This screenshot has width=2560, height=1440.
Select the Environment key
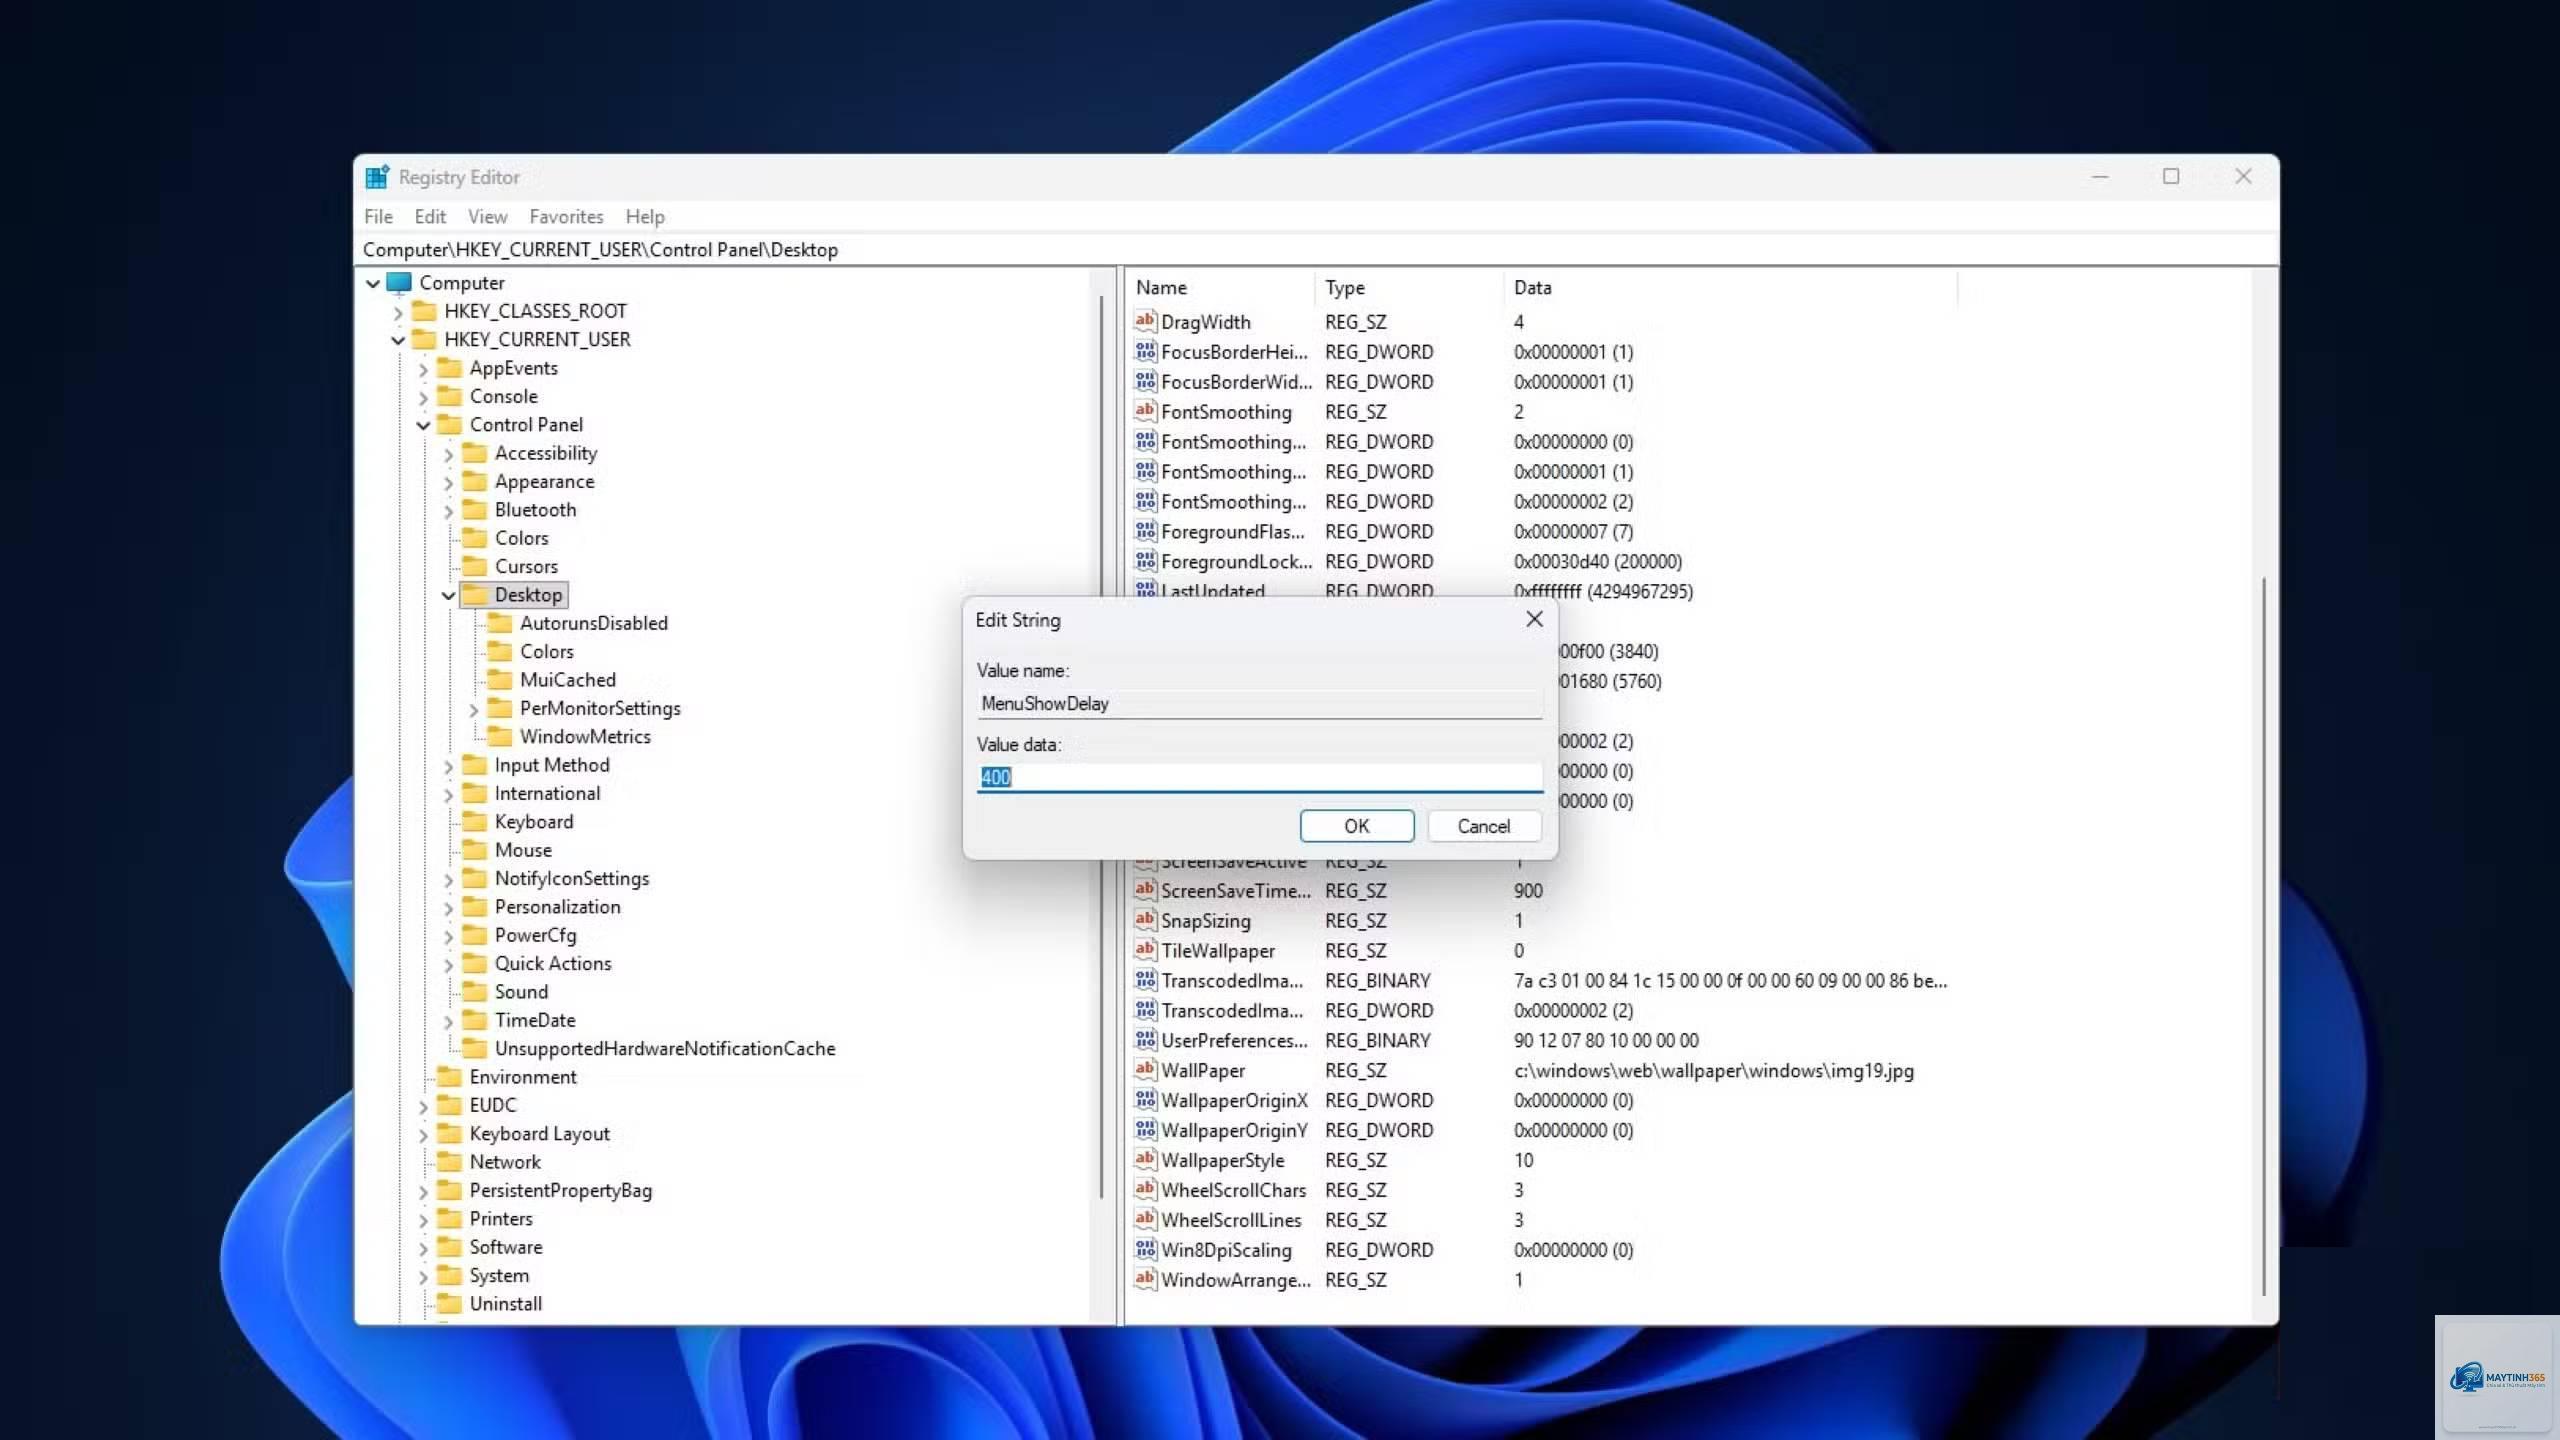pos(523,1077)
